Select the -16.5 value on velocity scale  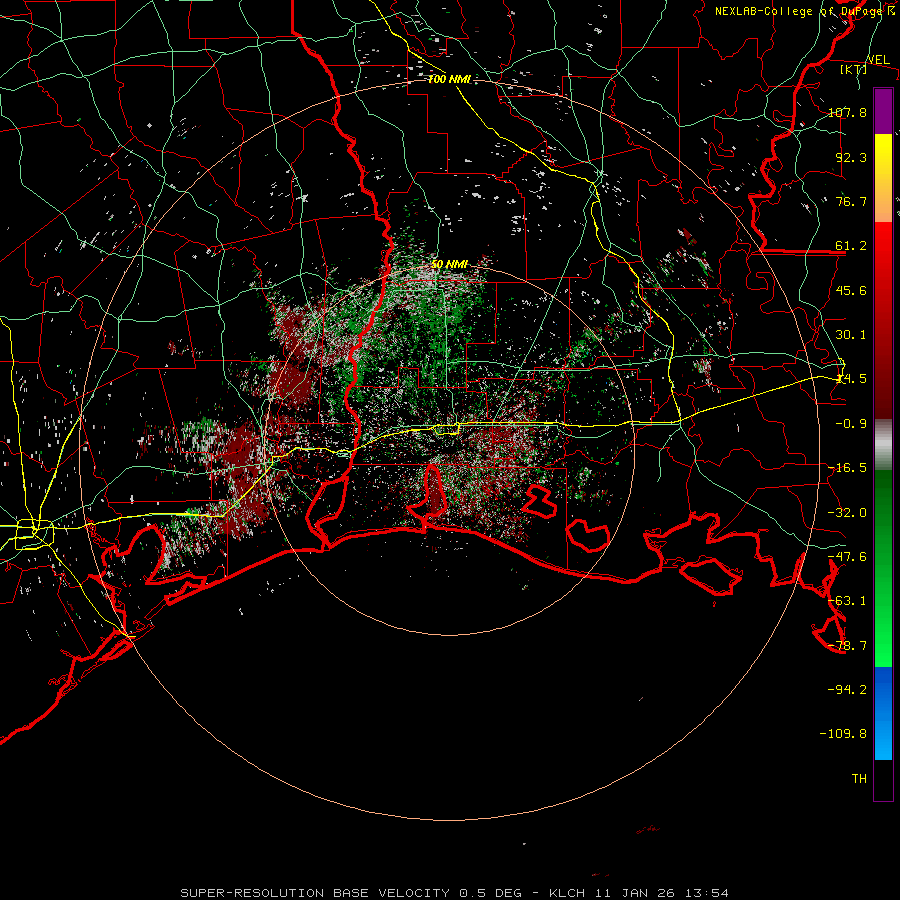[847, 467]
